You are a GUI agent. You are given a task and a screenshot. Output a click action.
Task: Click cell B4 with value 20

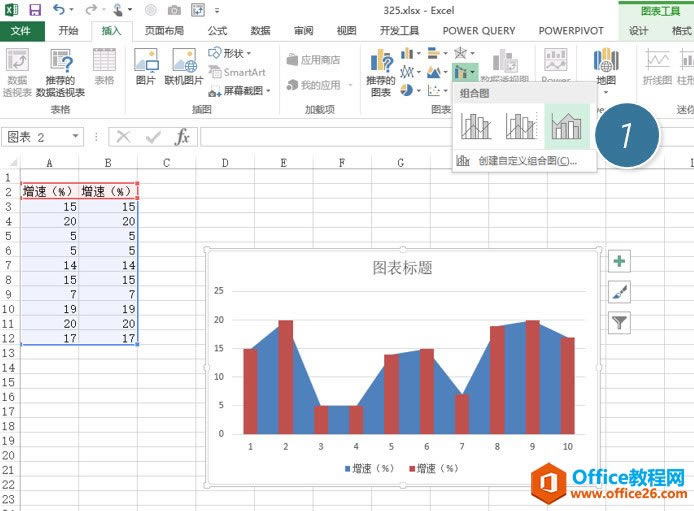click(x=108, y=221)
